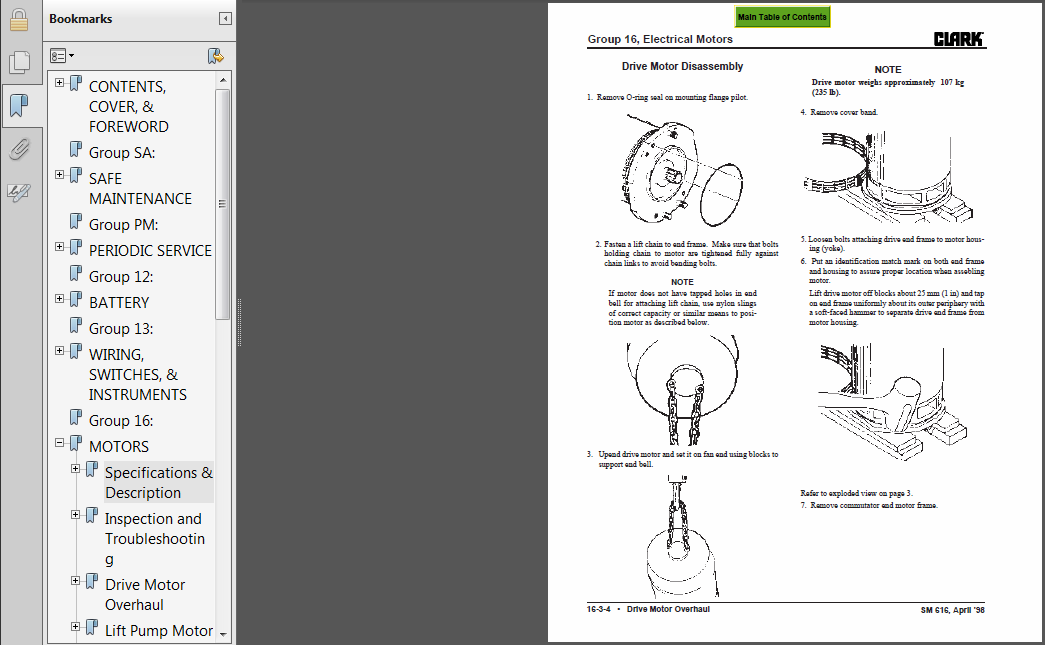Collapse the MOTORS bookmark
The image size is (1045, 645).
tap(59, 442)
